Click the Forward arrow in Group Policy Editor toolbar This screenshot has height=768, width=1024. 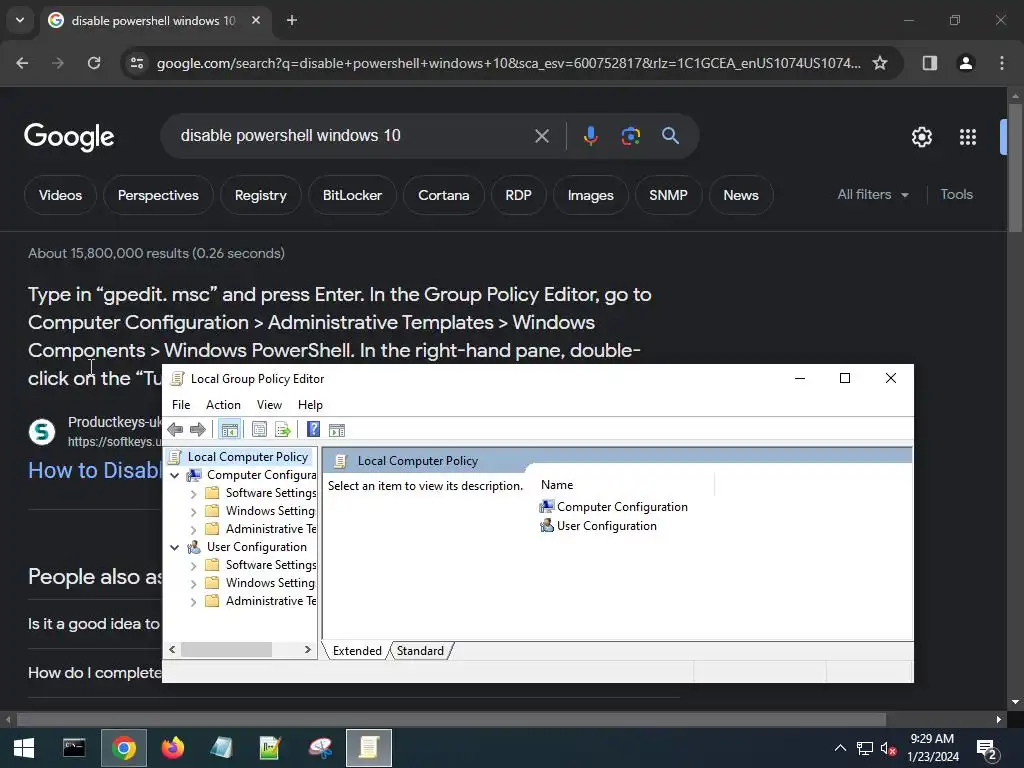tap(197, 430)
